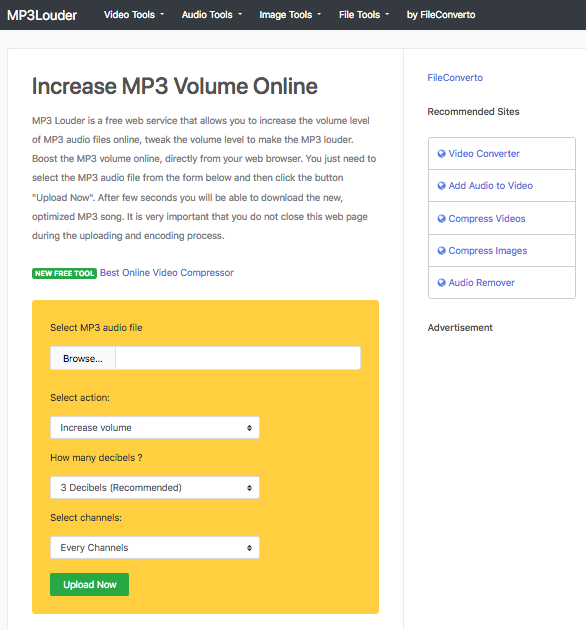Click the globe icon beside Compress Videos
The image size is (586, 630).
441,219
